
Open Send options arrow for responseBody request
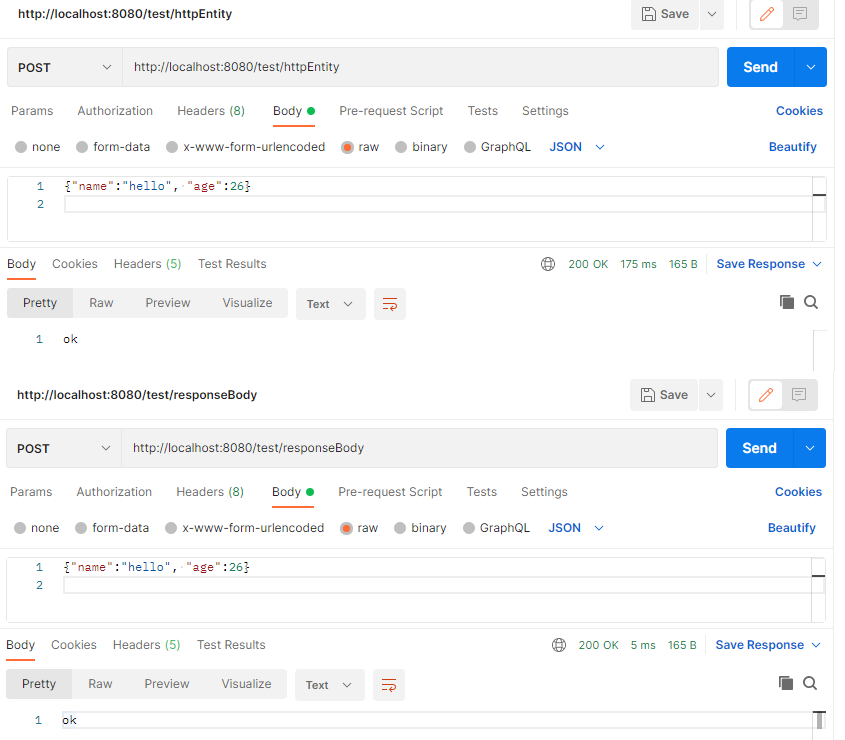click(x=809, y=448)
